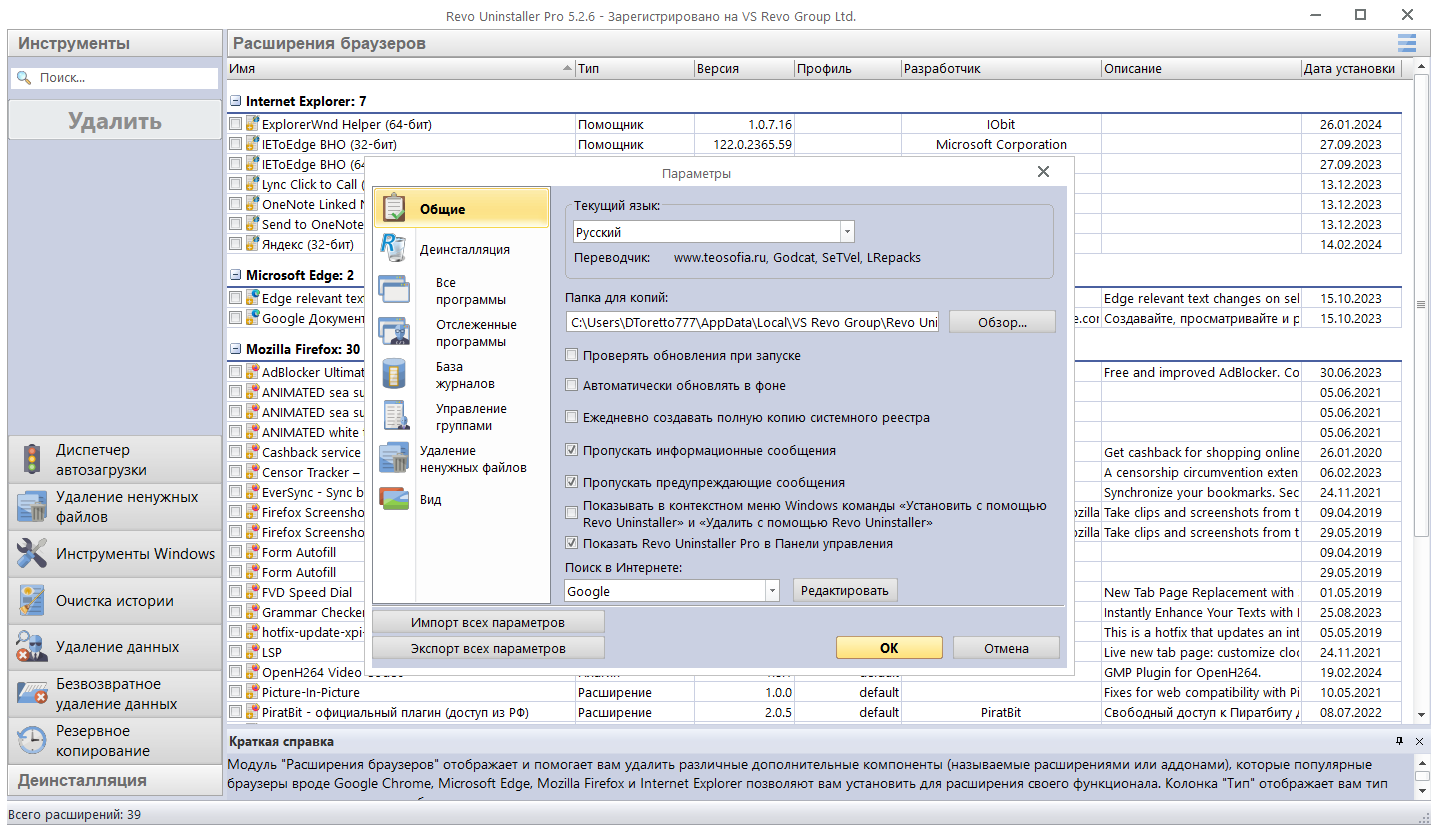Select Общие category in Параметры
1438x832 pixels.
[x=462, y=208]
